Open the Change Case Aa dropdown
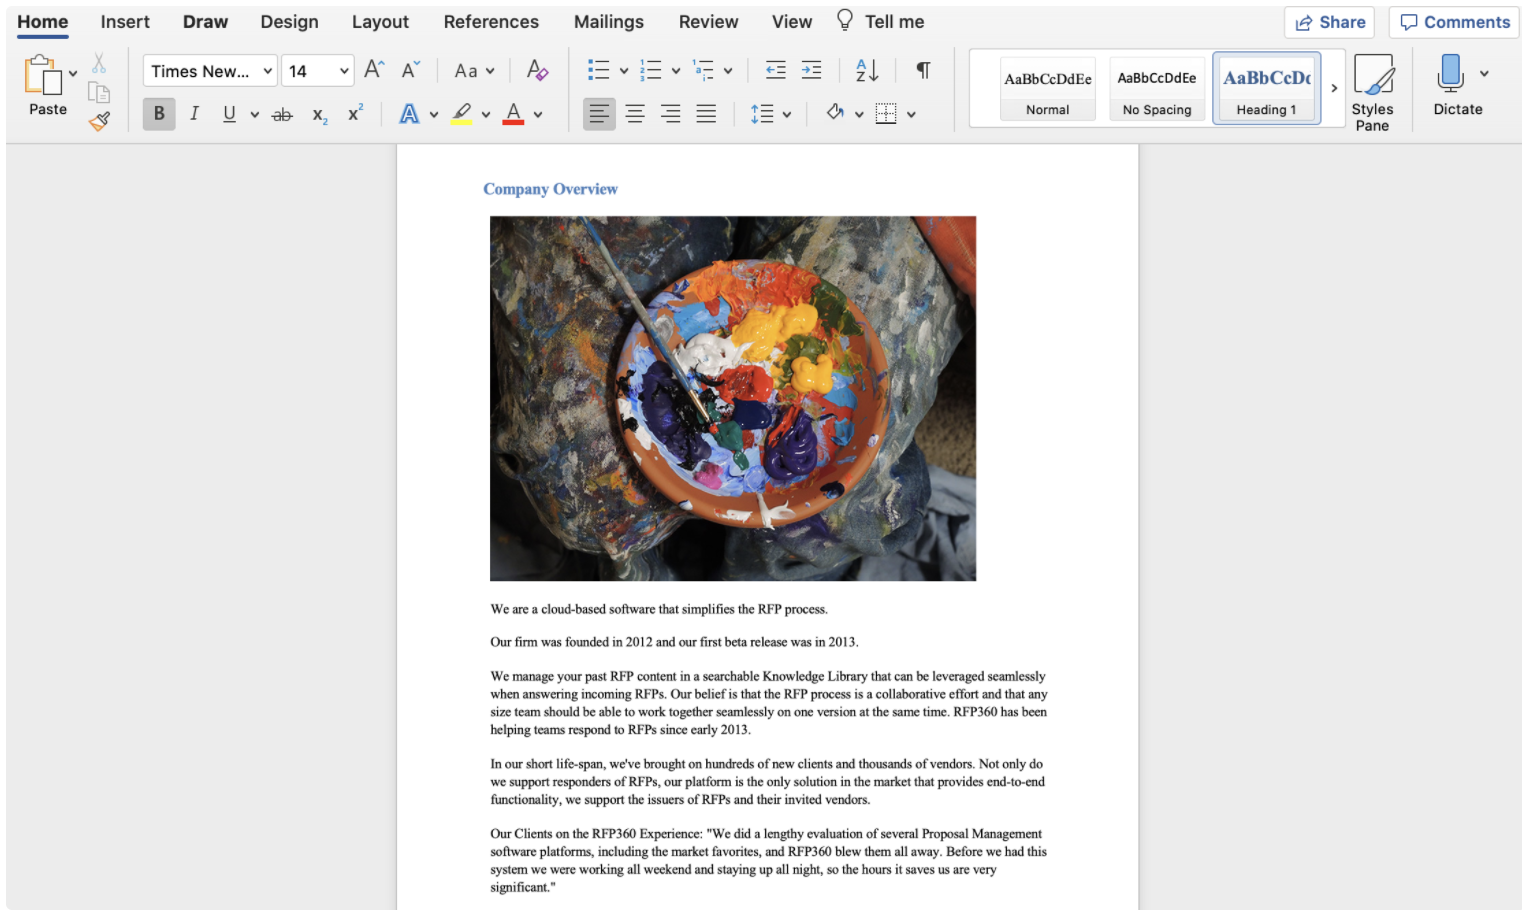Screen dimensions: 1522x918 tap(474, 71)
